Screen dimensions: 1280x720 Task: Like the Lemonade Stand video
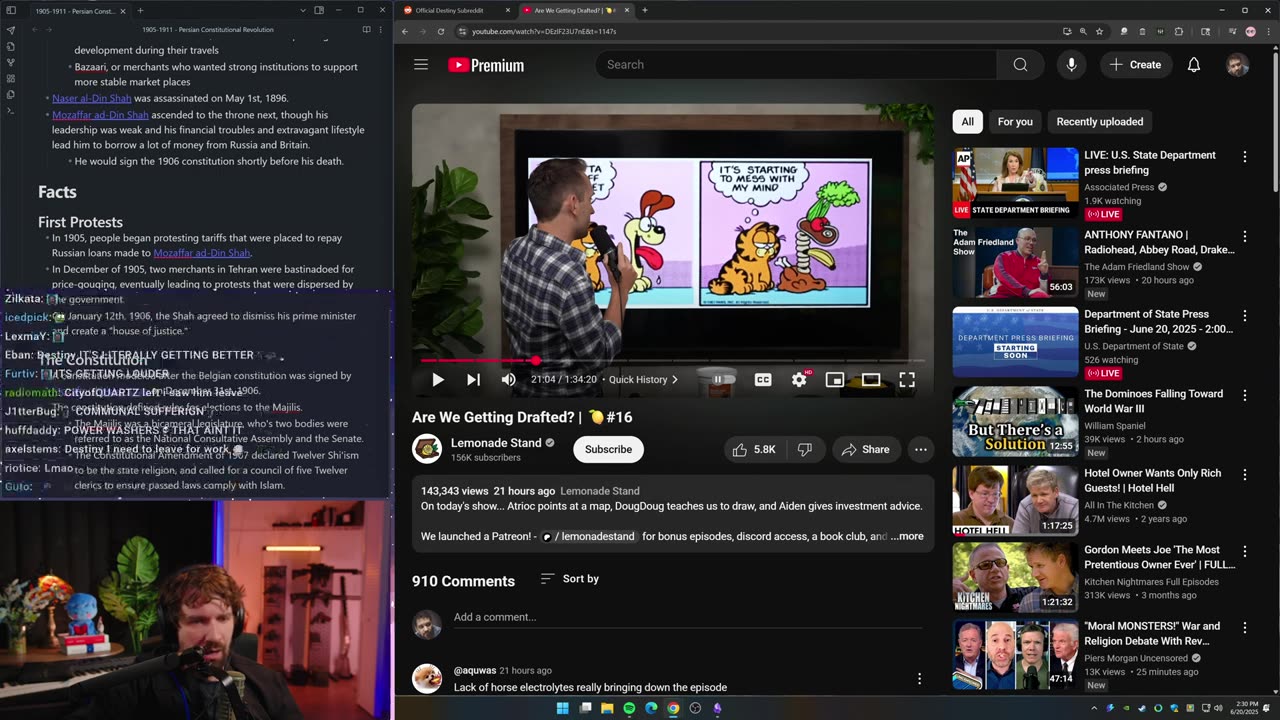tap(754, 450)
